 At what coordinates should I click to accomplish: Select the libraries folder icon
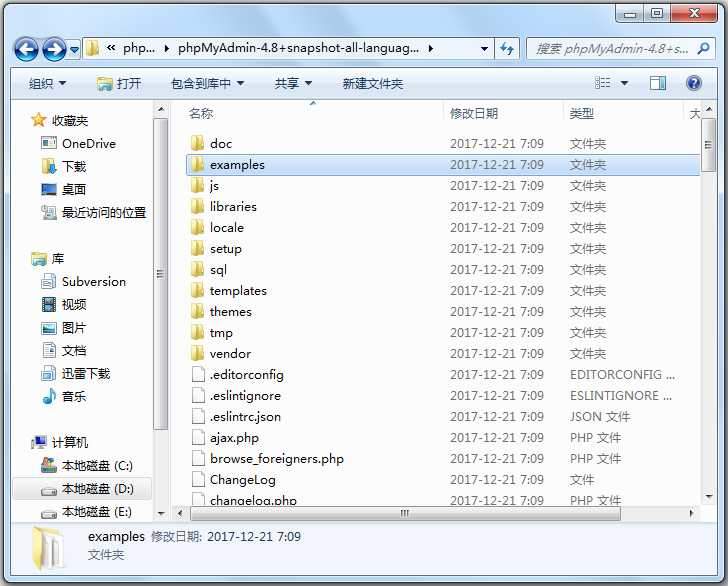click(x=198, y=206)
